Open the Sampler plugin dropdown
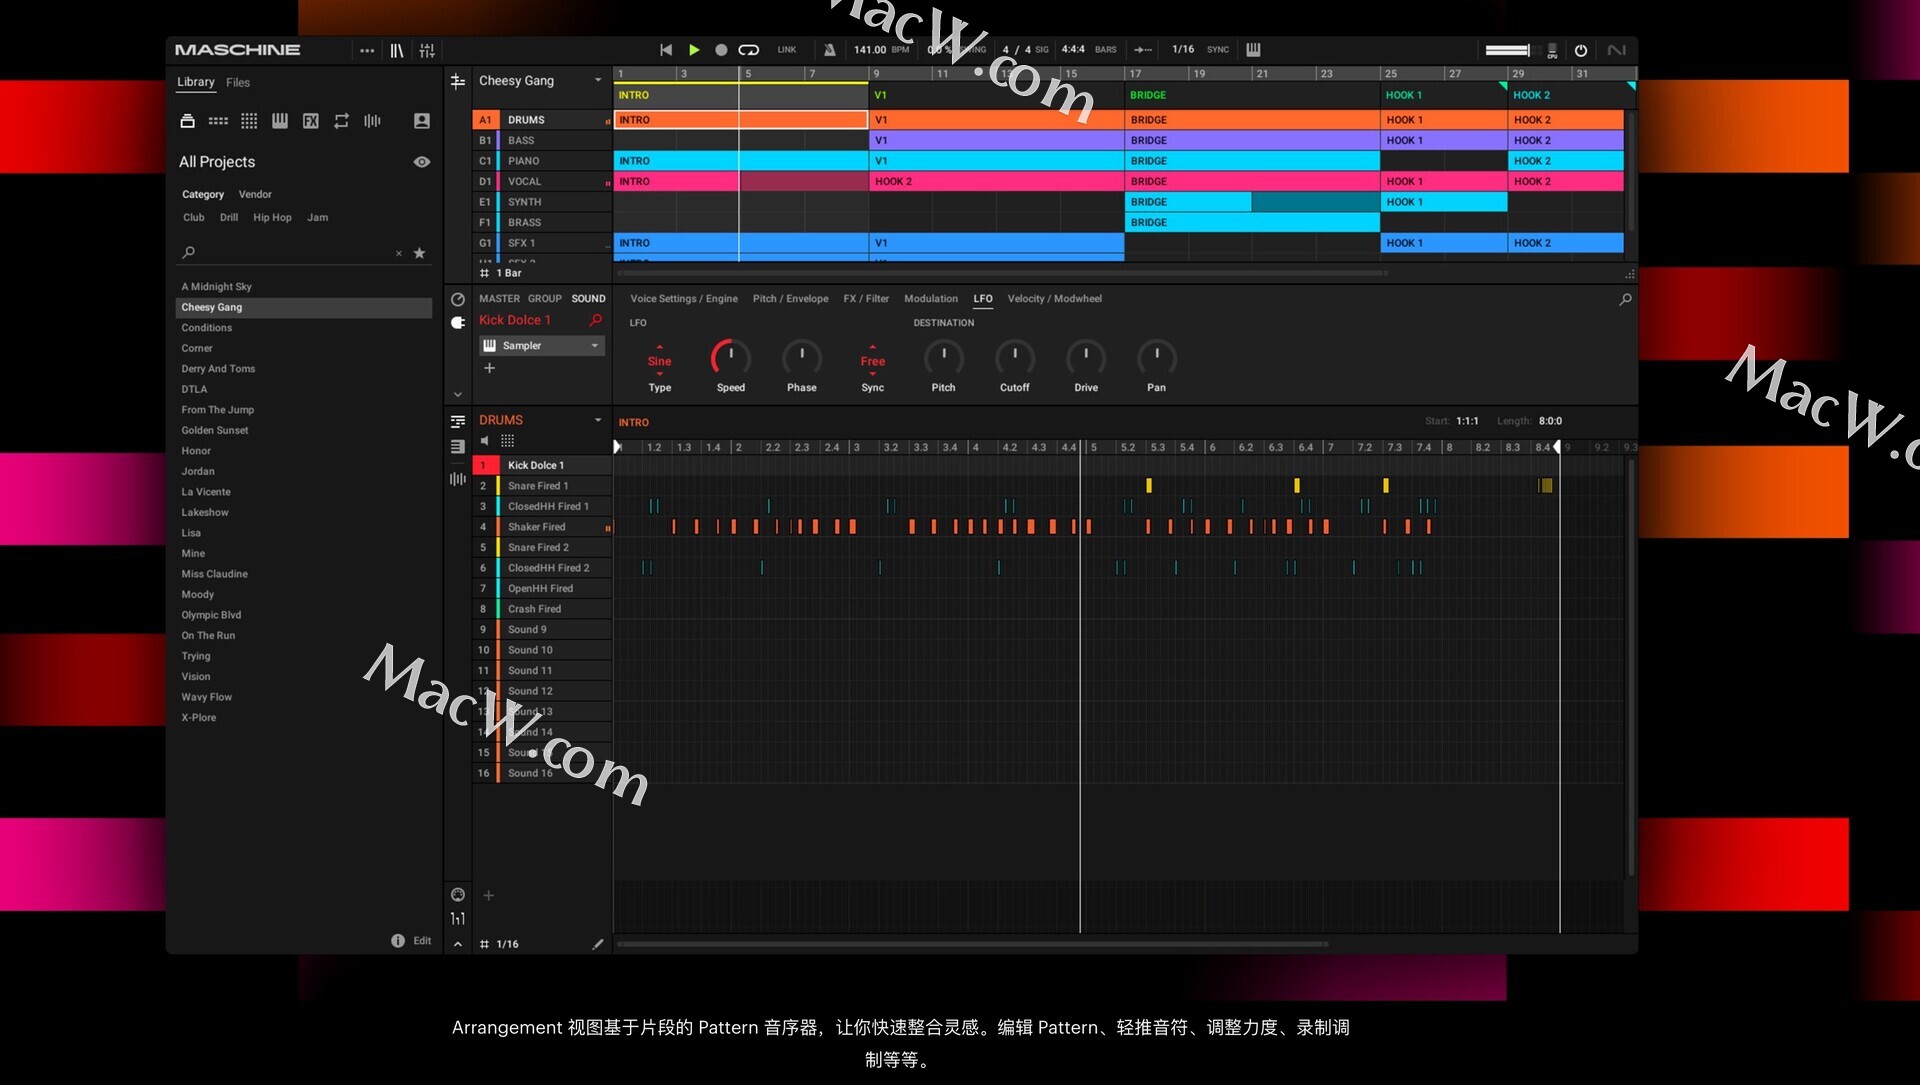This screenshot has height=1085, width=1920. pos(542,346)
